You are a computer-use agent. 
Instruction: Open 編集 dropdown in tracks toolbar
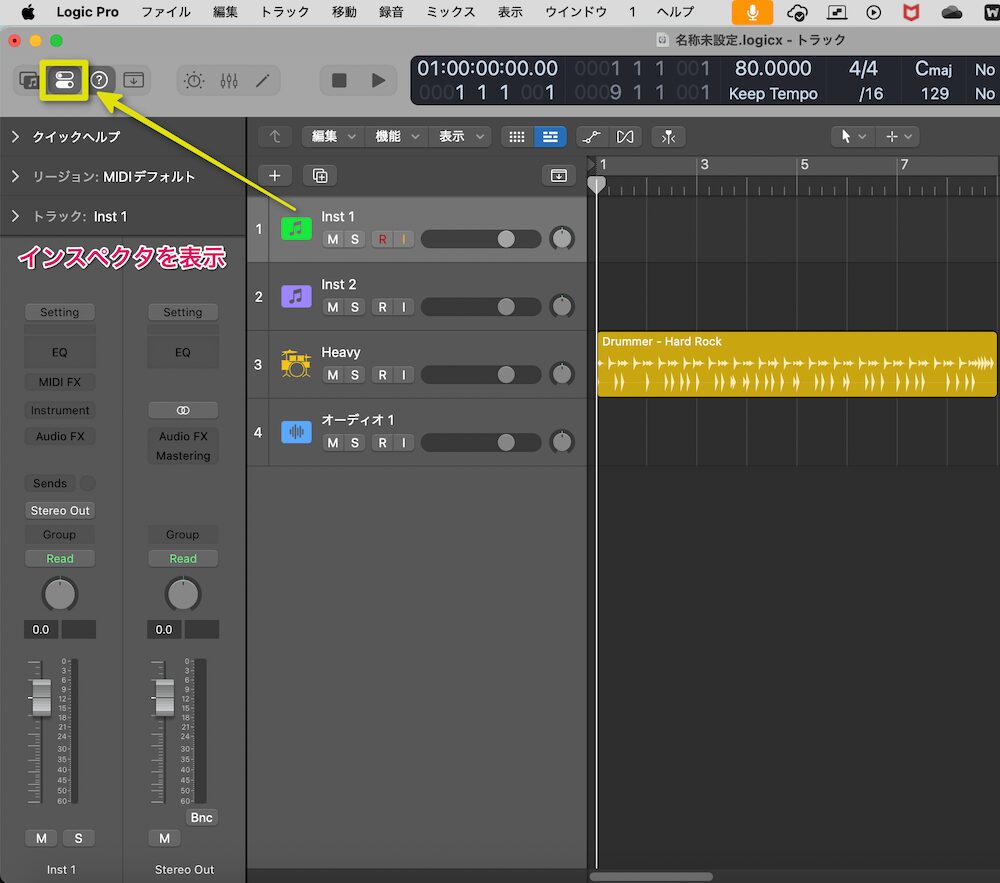point(334,136)
